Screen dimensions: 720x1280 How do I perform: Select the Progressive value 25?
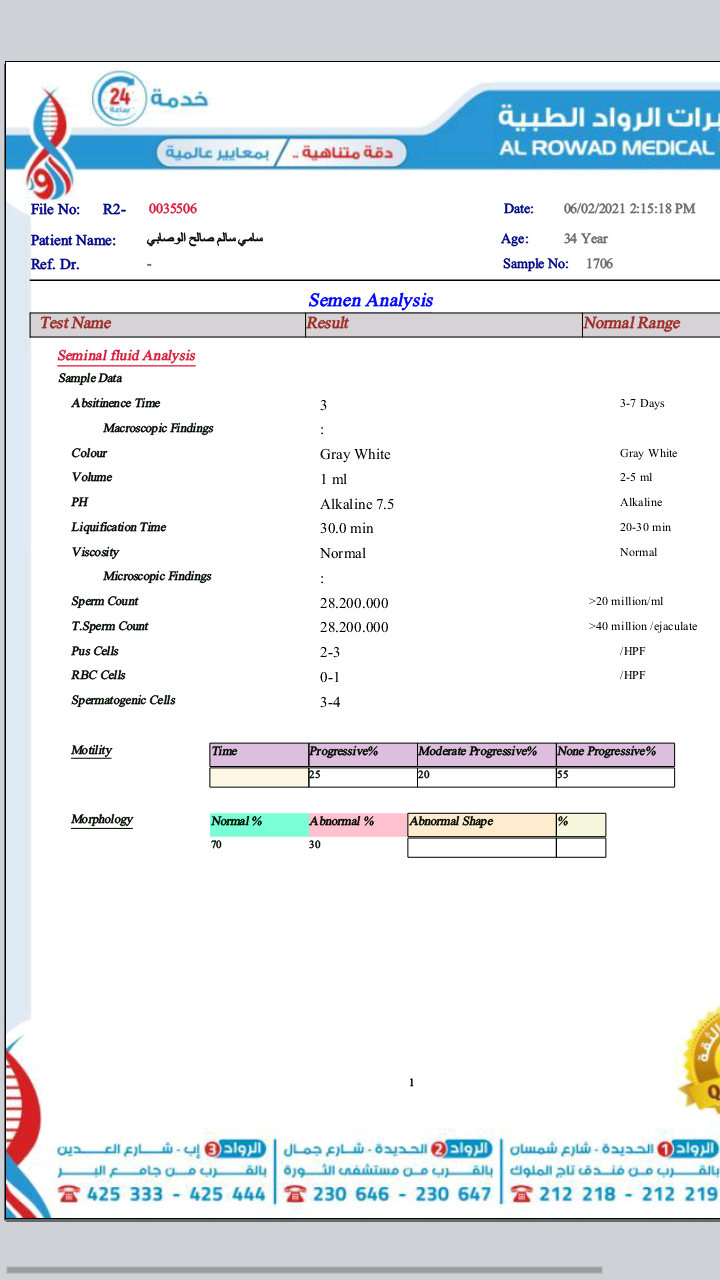[x=315, y=775]
